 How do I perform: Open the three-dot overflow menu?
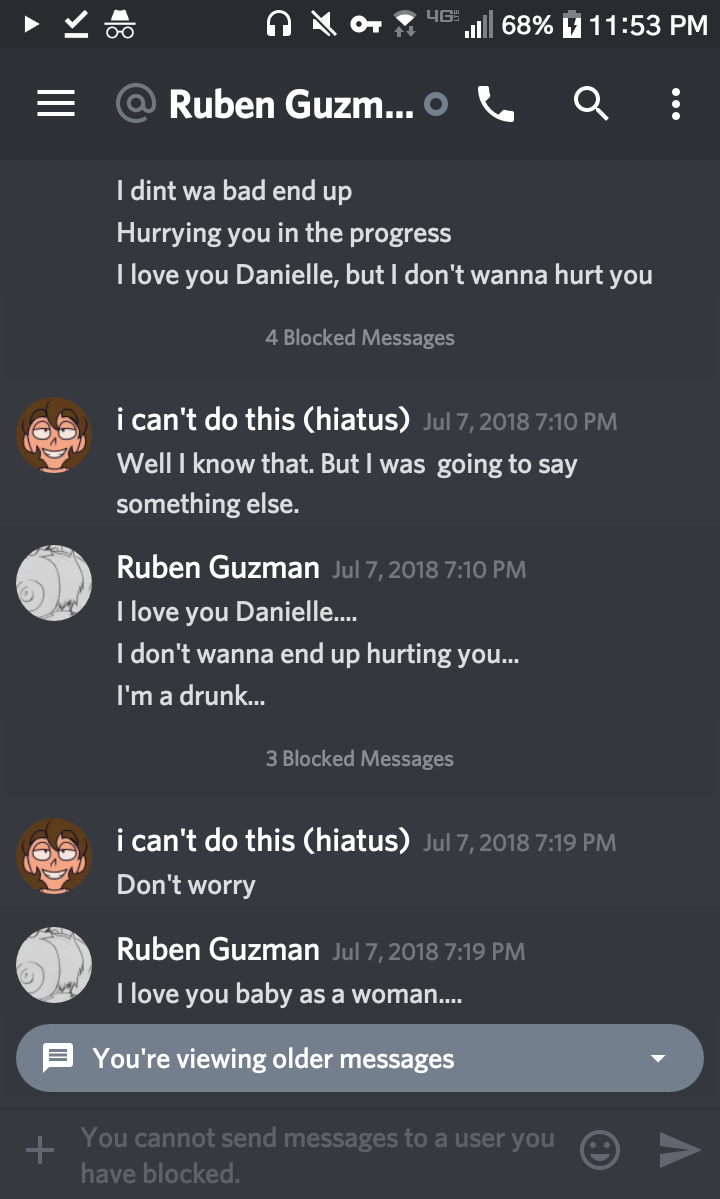[676, 103]
